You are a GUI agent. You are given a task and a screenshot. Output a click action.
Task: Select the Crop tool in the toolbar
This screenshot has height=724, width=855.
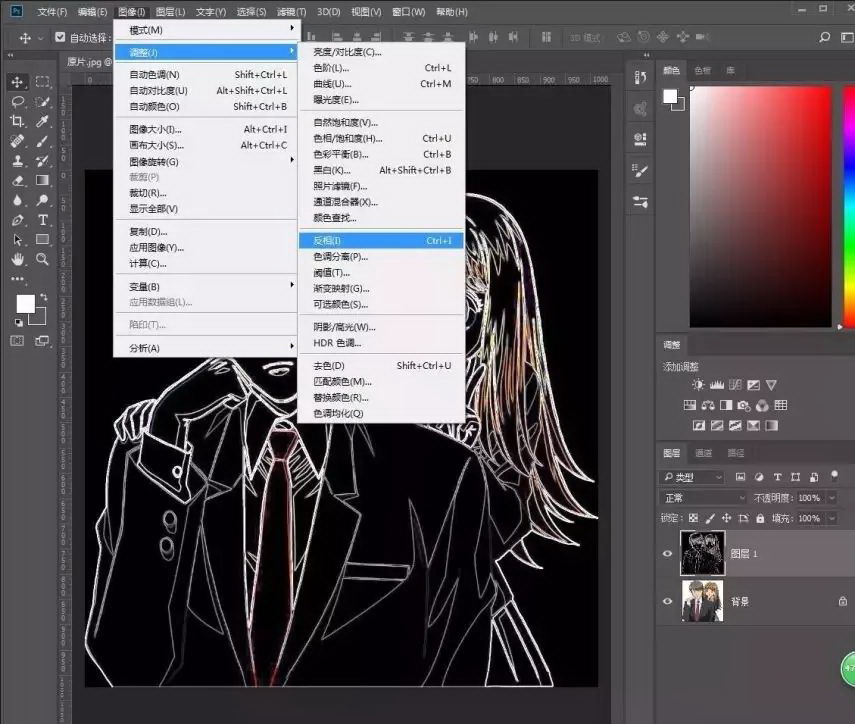click(x=17, y=121)
